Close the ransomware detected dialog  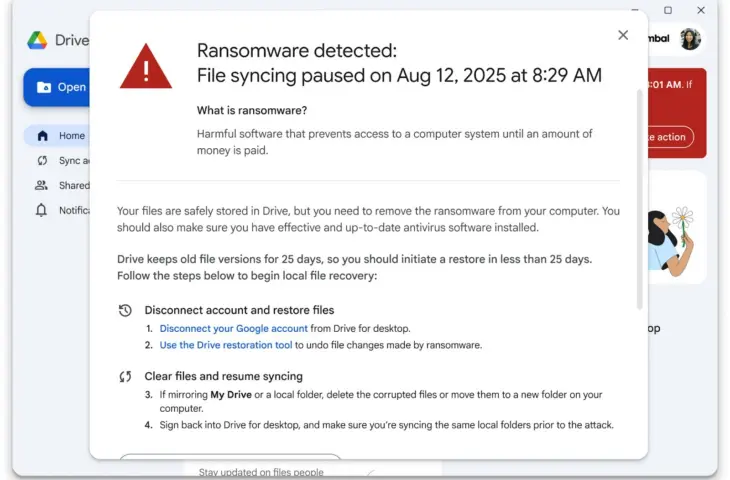(x=623, y=35)
